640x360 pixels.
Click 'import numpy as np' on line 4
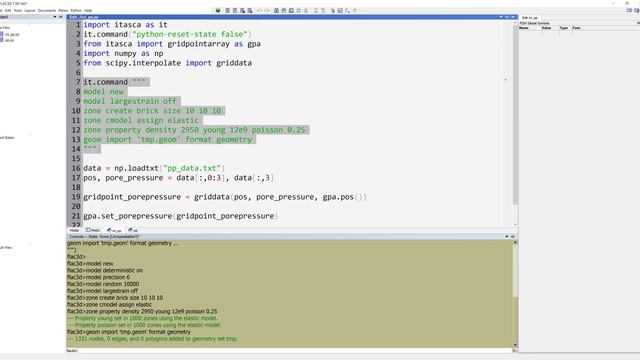click(x=123, y=53)
